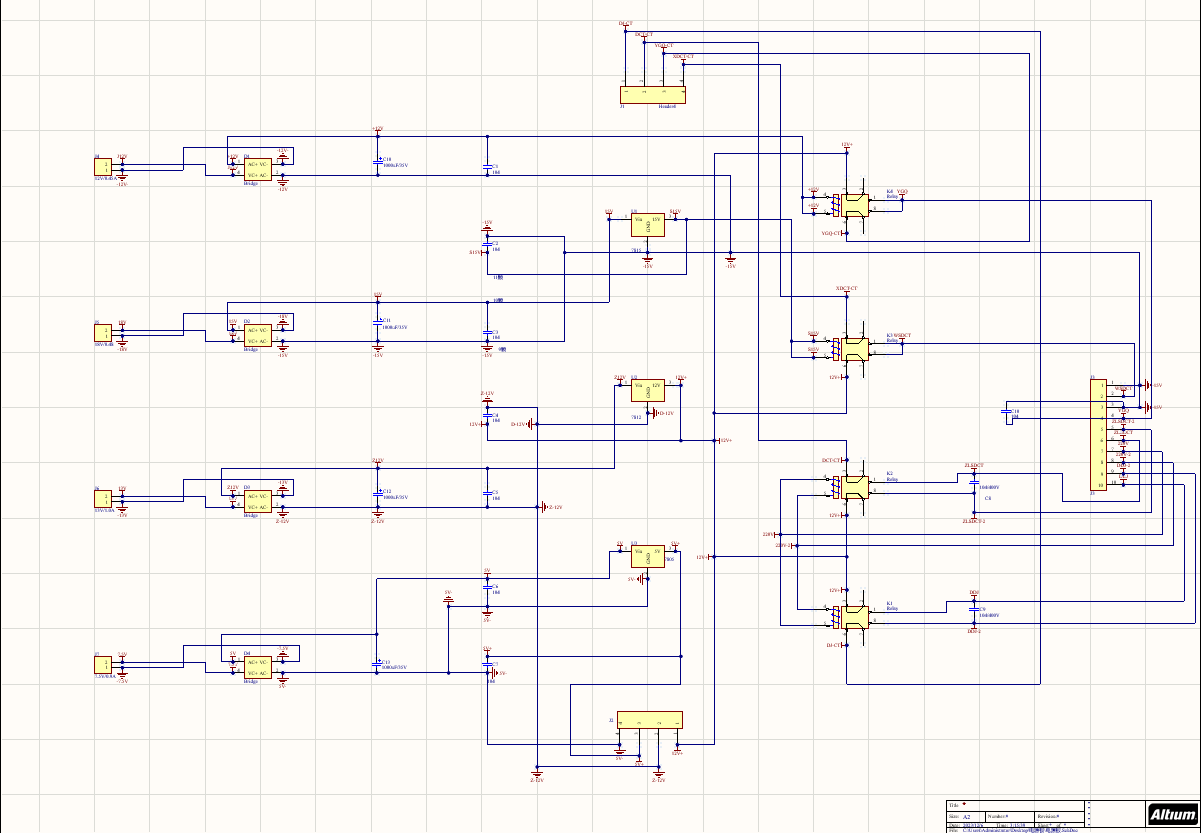Select capacitor C12 near Z12V net
Viewport: 1201px width, 833px height.
coord(379,493)
